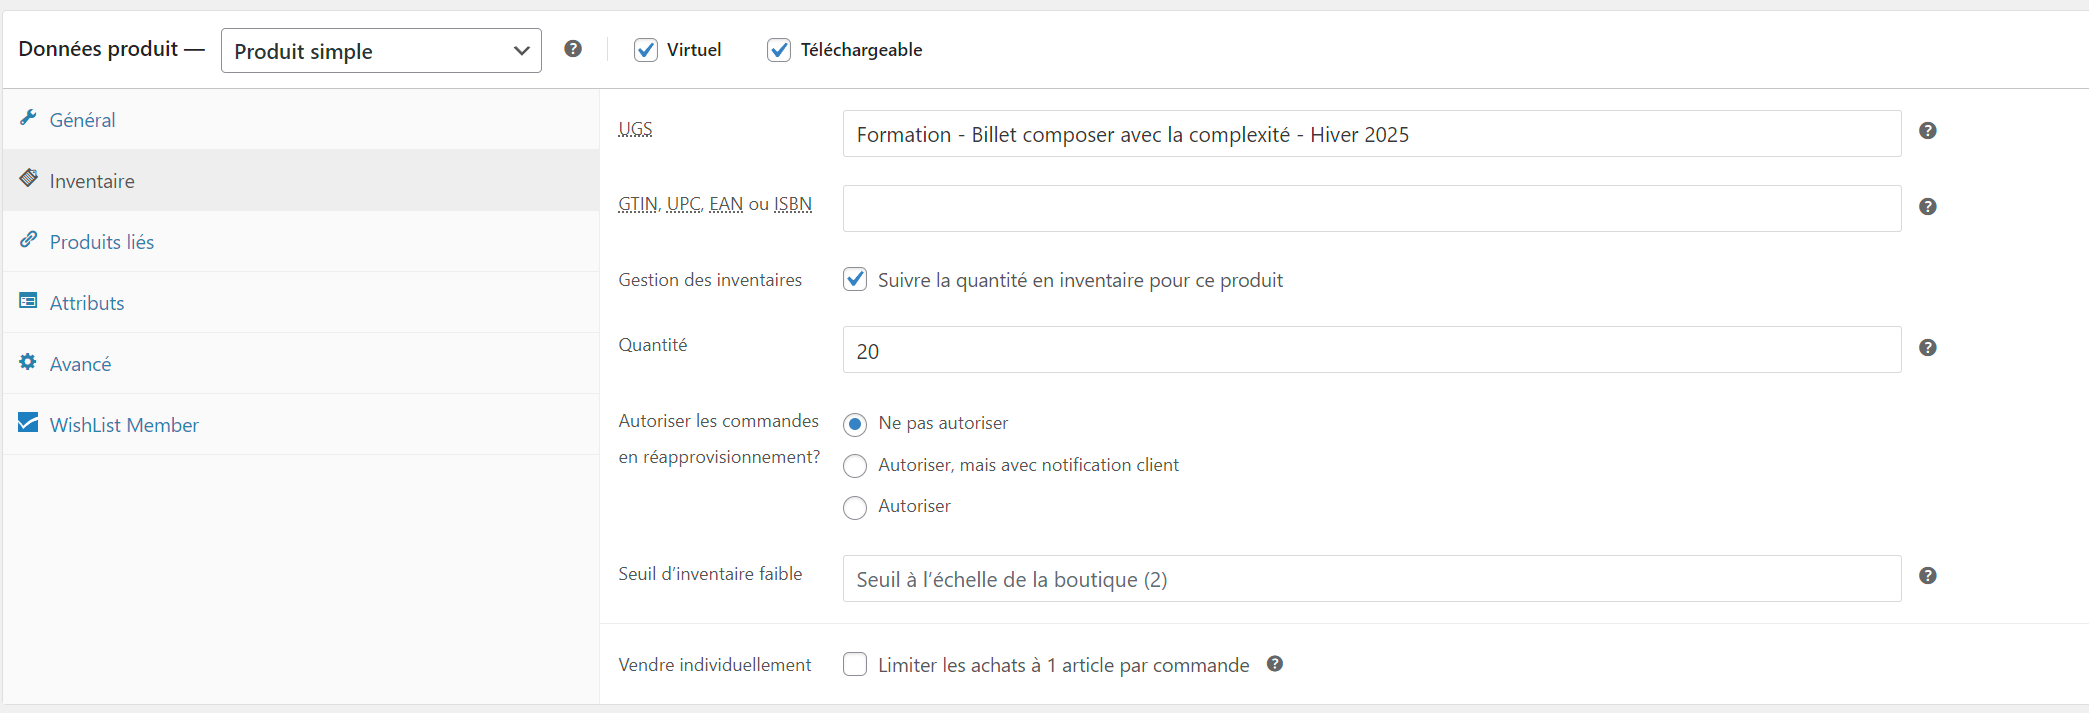Focus the GTIN, UPC, EAN ou ISBN field
The image size is (2089, 713).
[1371, 209]
